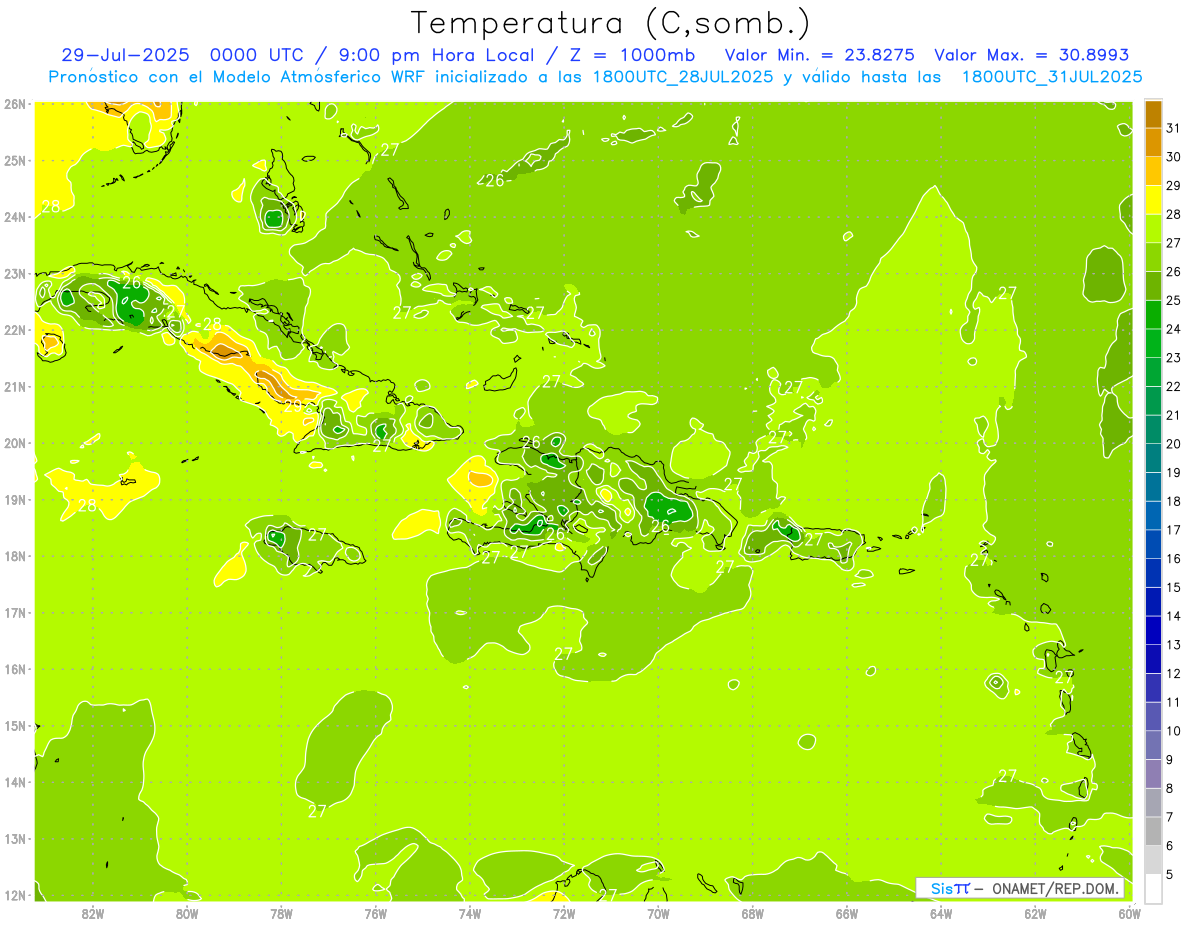Click the ONAMET/REP.DOM. credit label
The height and width of the screenshot is (927, 1200).
1055,888
